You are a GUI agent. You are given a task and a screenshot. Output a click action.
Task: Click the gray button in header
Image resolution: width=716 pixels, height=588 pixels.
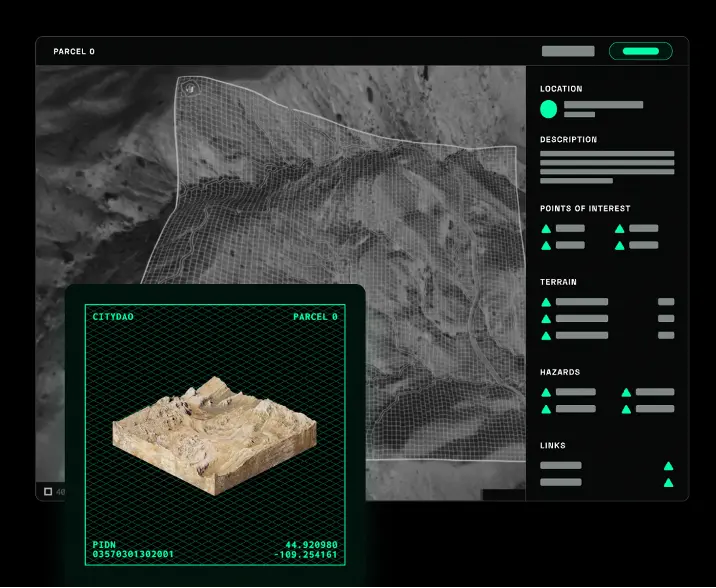click(568, 51)
